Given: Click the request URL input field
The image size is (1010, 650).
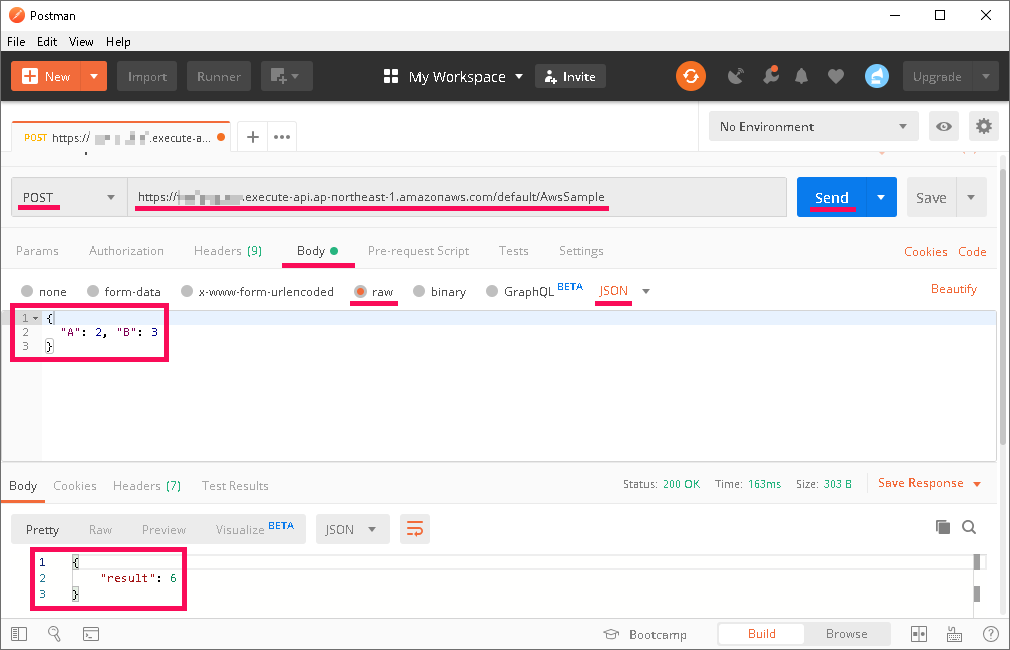Looking at the screenshot, I should 457,197.
